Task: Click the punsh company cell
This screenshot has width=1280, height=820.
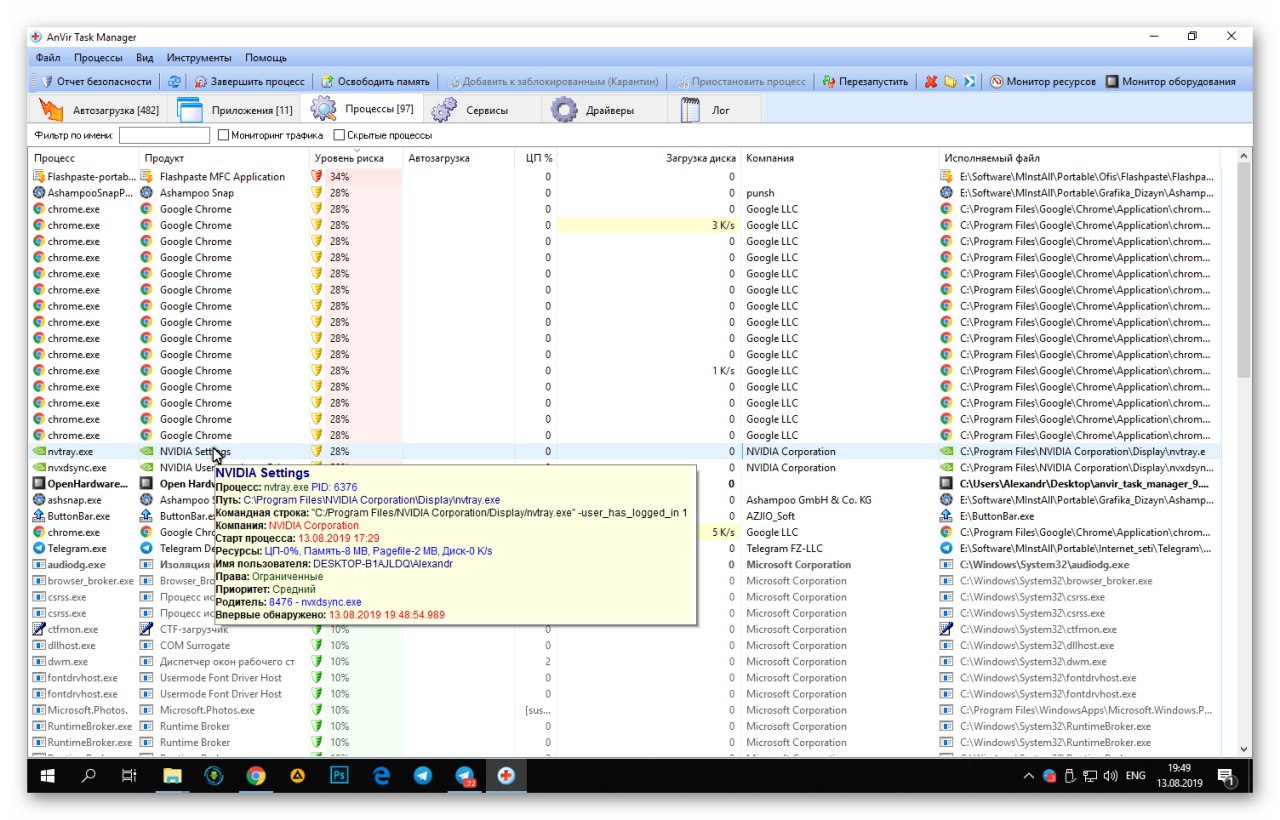Action: (x=760, y=193)
